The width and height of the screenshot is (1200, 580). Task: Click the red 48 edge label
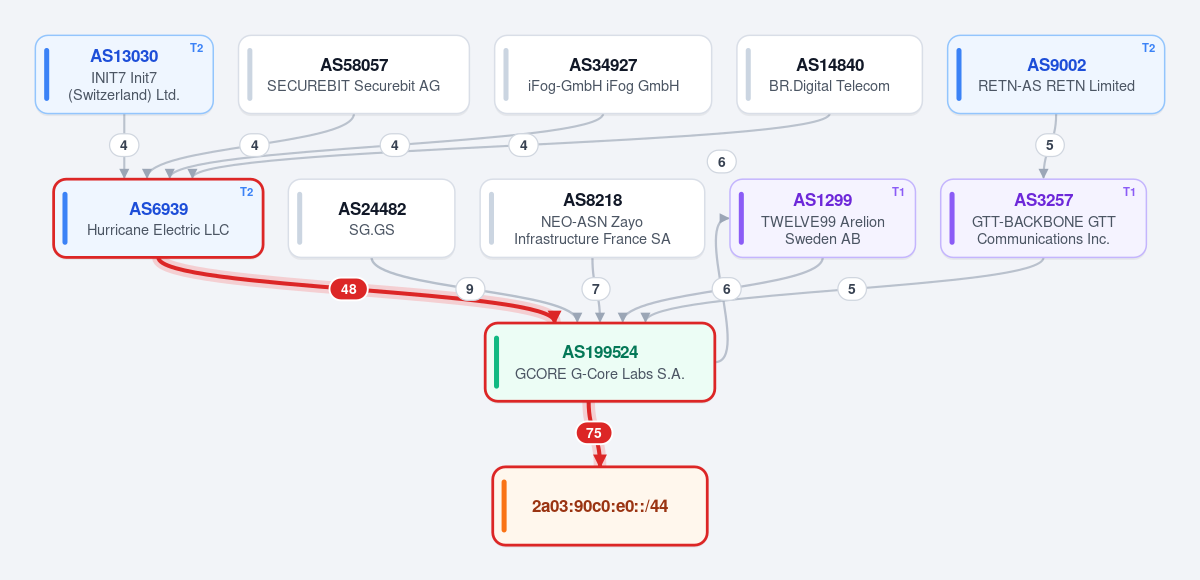(348, 289)
